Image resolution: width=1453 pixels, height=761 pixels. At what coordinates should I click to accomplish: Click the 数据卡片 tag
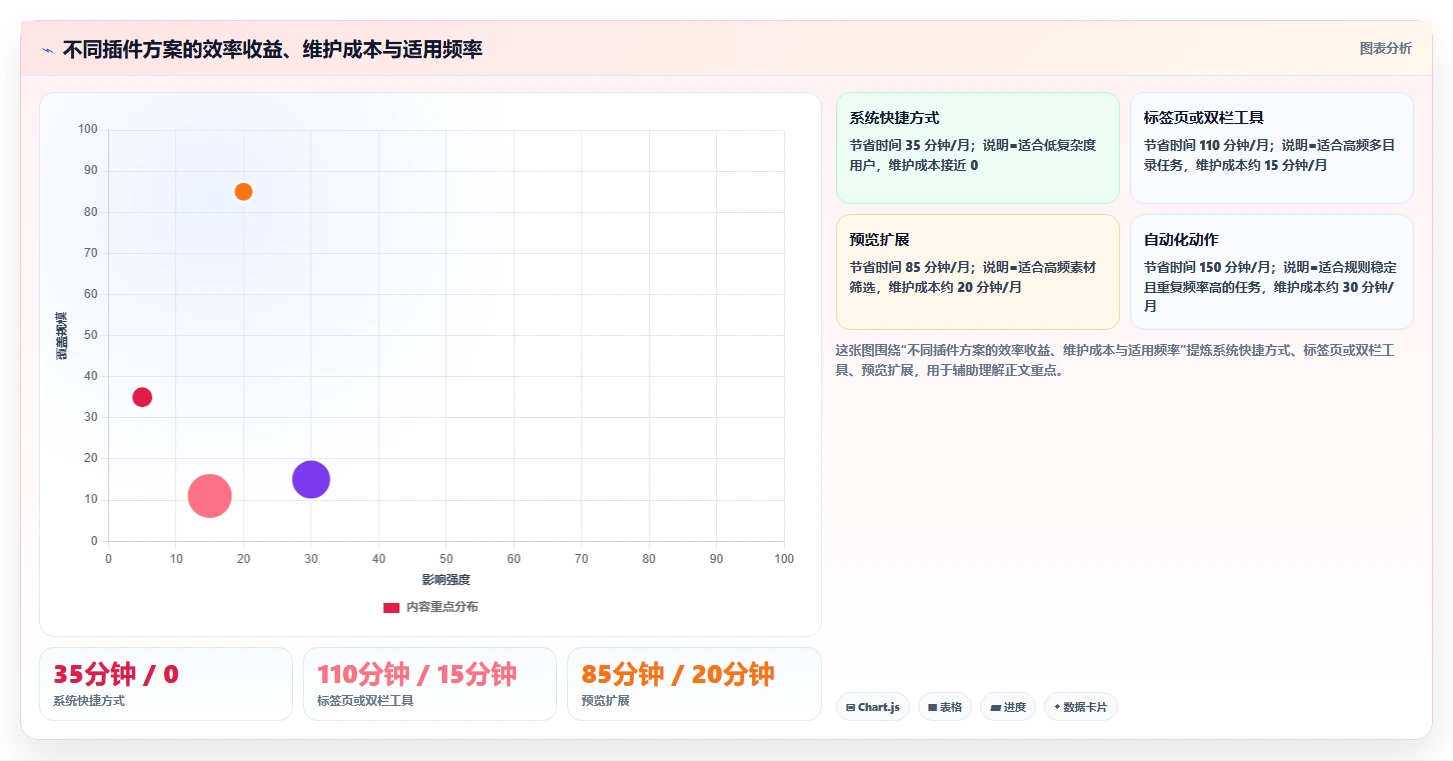click(x=1080, y=707)
